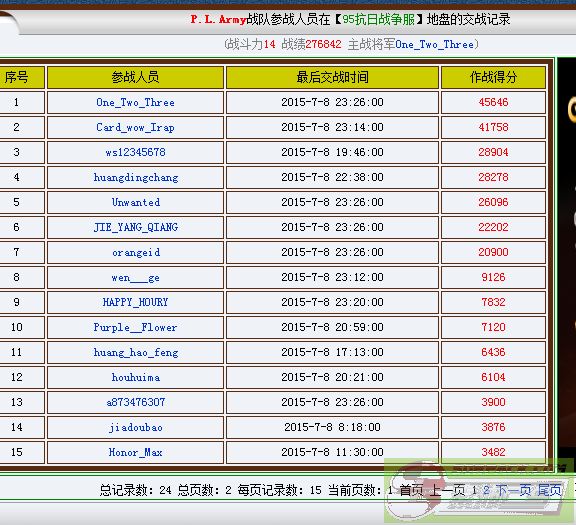The height and width of the screenshot is (525, 576).
Task: Open houhuima player profile
Action: [136, 377]
